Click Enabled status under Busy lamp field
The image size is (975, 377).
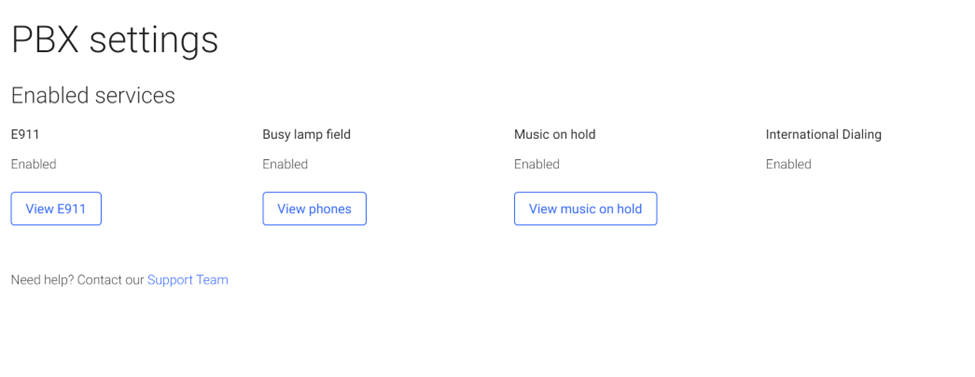(285, 164)
